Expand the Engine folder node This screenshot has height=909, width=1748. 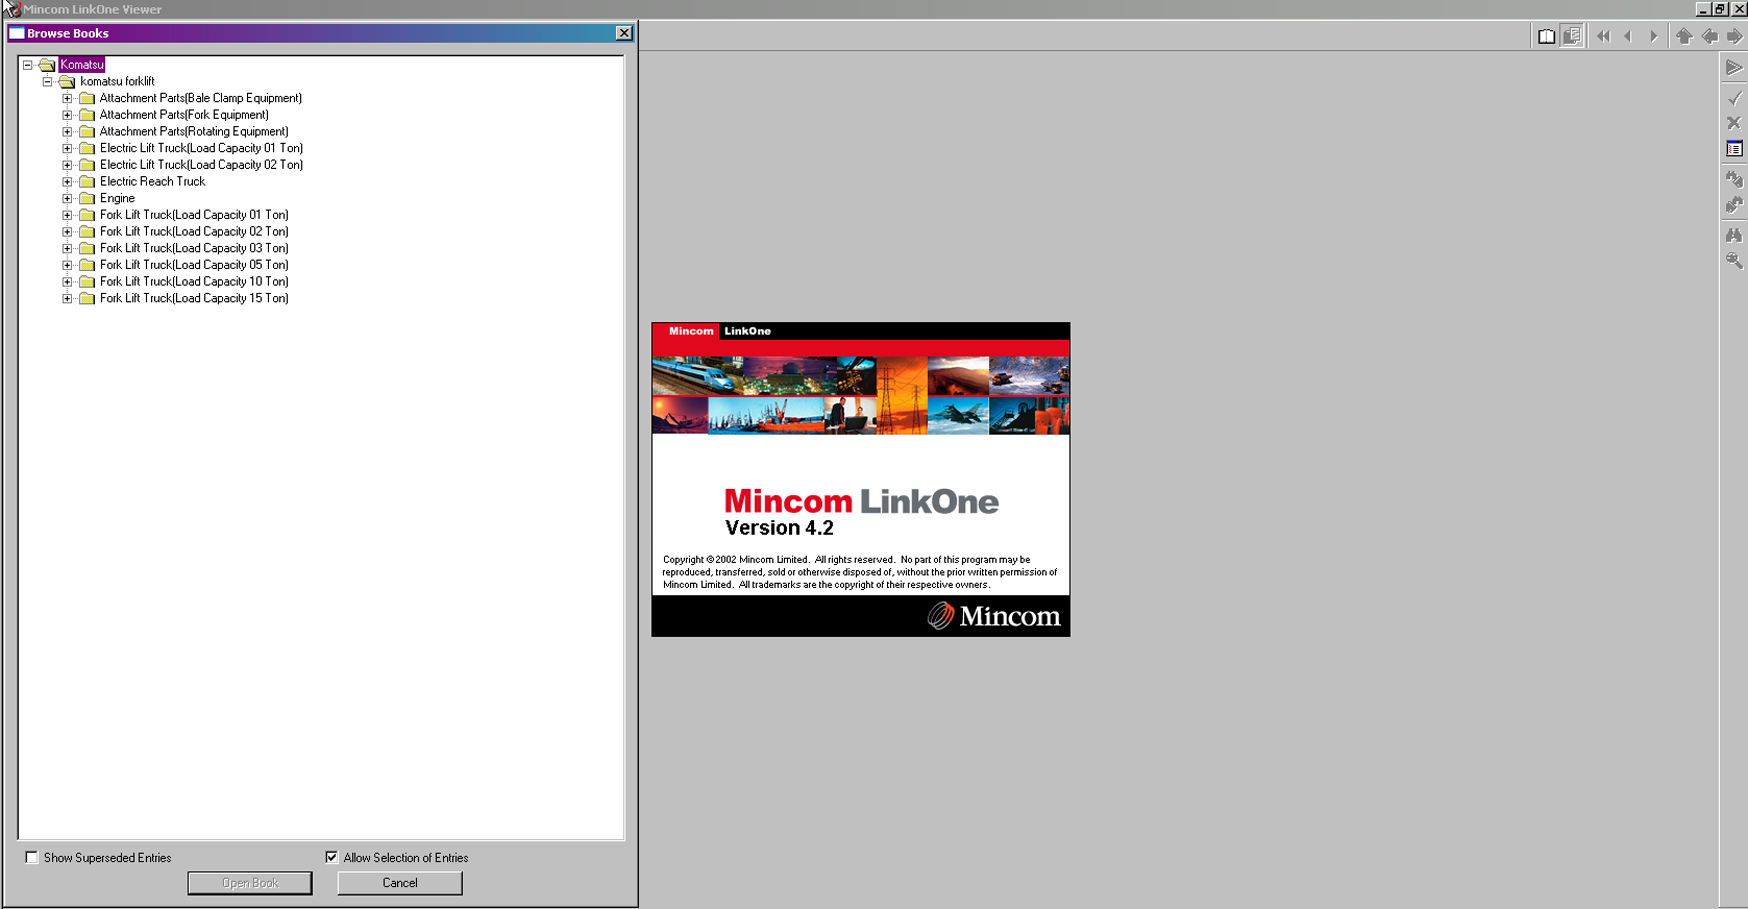click(x=67, y=198)
